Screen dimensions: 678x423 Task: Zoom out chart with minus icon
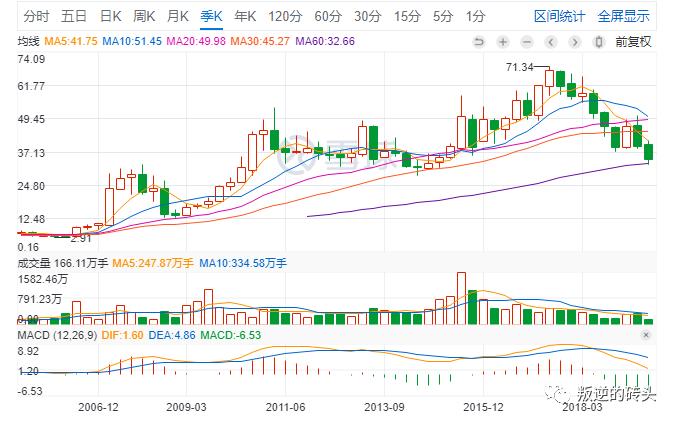[527, 42]
